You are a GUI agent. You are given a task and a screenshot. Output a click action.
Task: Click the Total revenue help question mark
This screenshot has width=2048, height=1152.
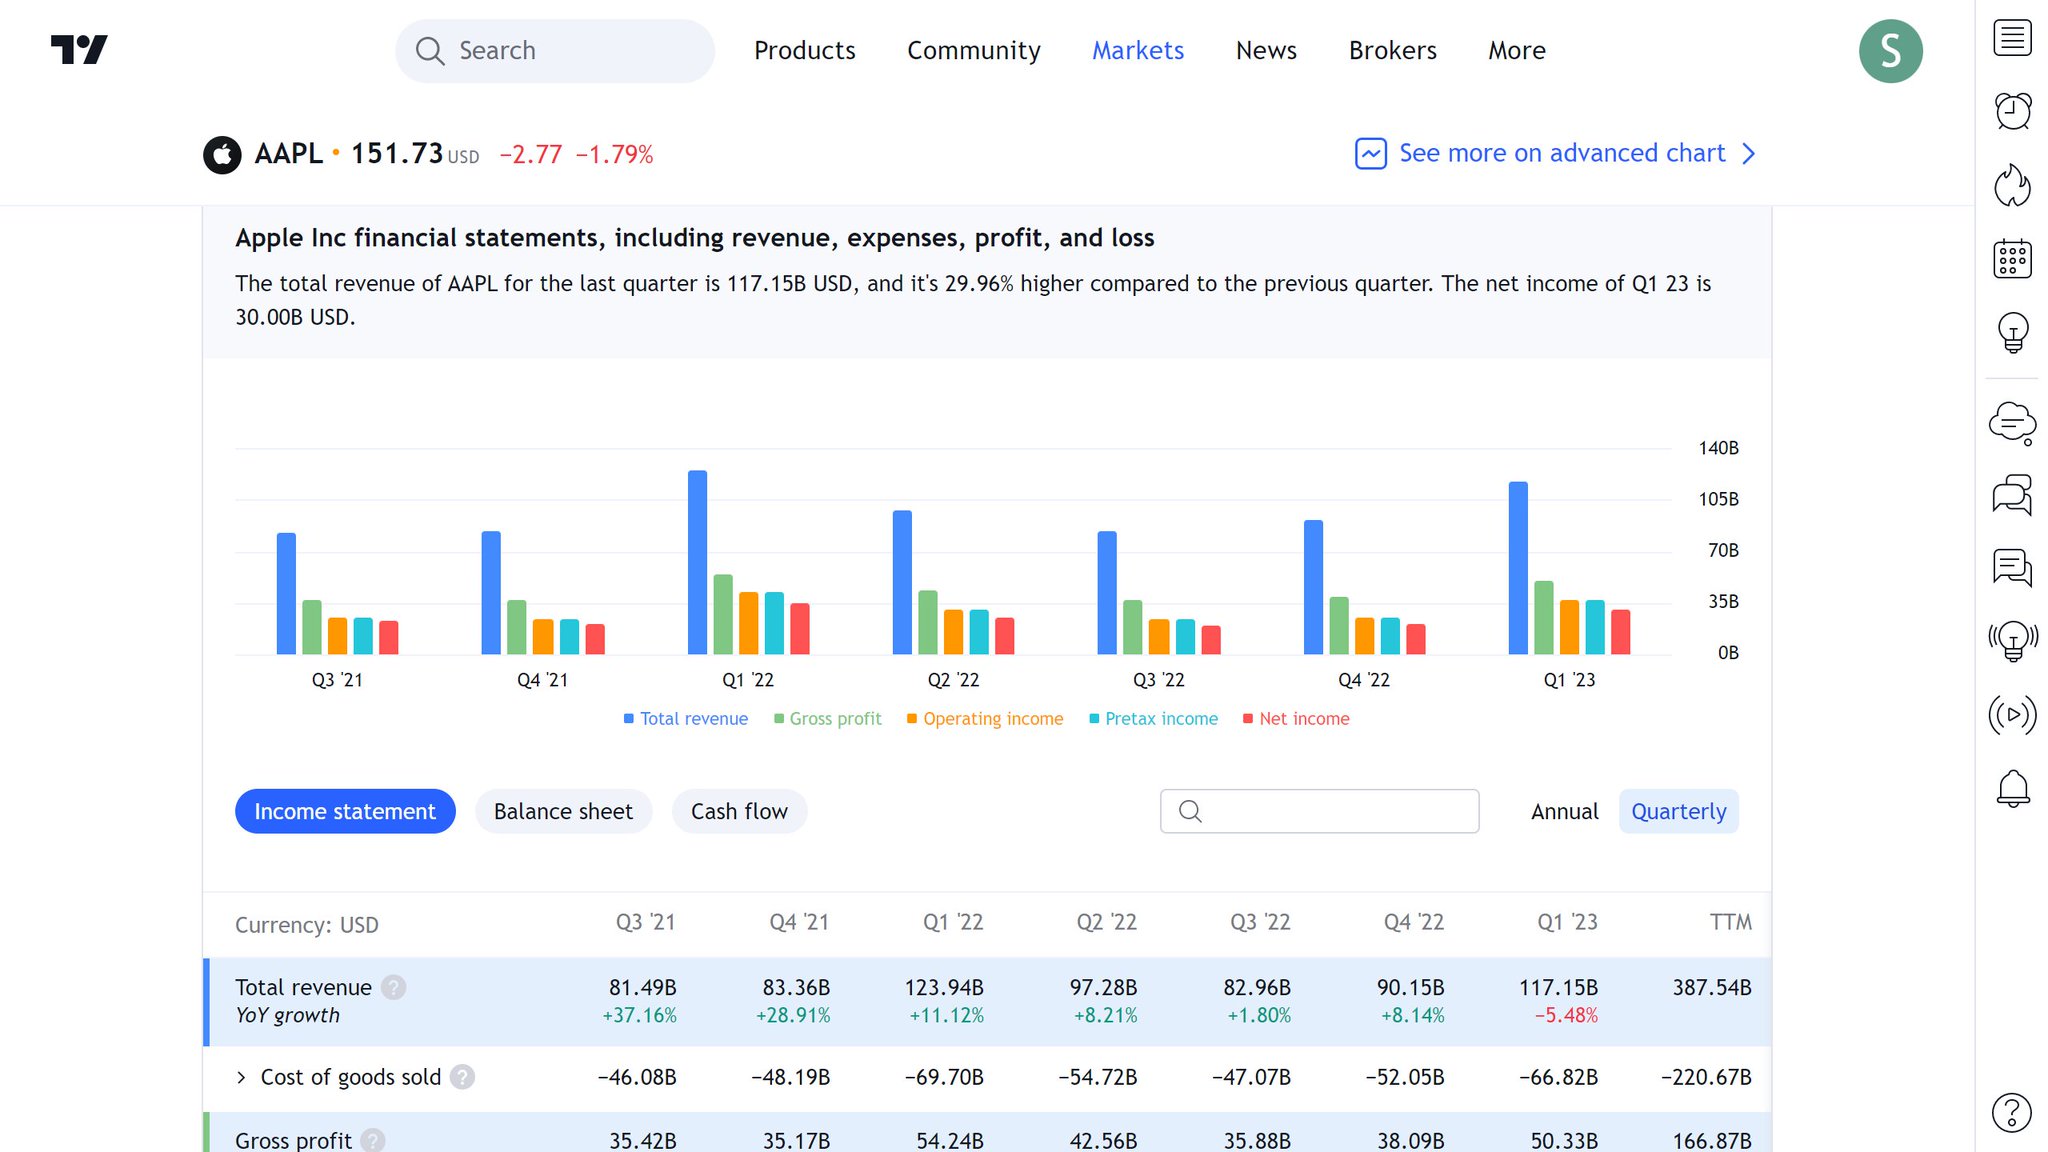click(x=394, y=987)
